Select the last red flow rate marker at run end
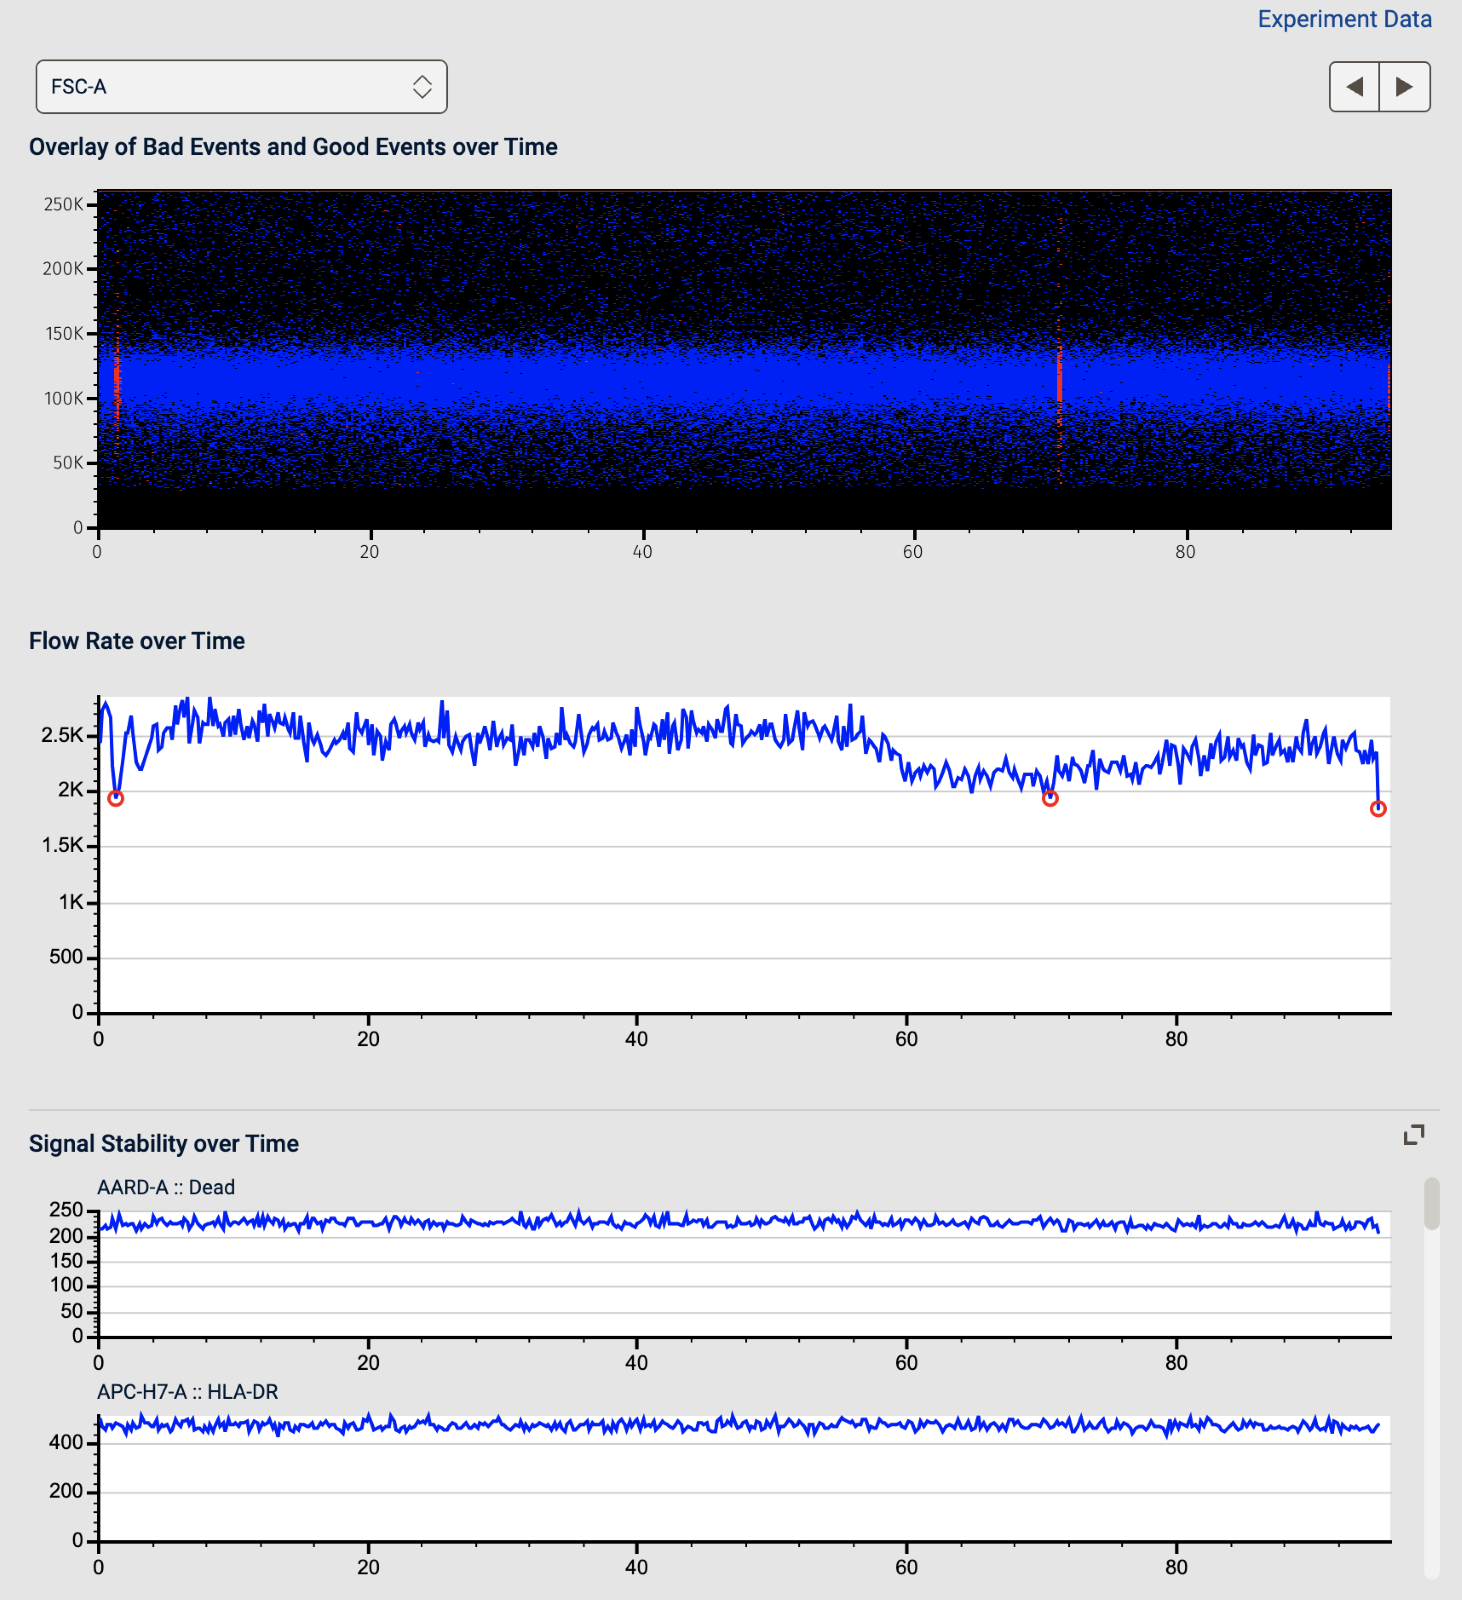 click(1378, 809)
